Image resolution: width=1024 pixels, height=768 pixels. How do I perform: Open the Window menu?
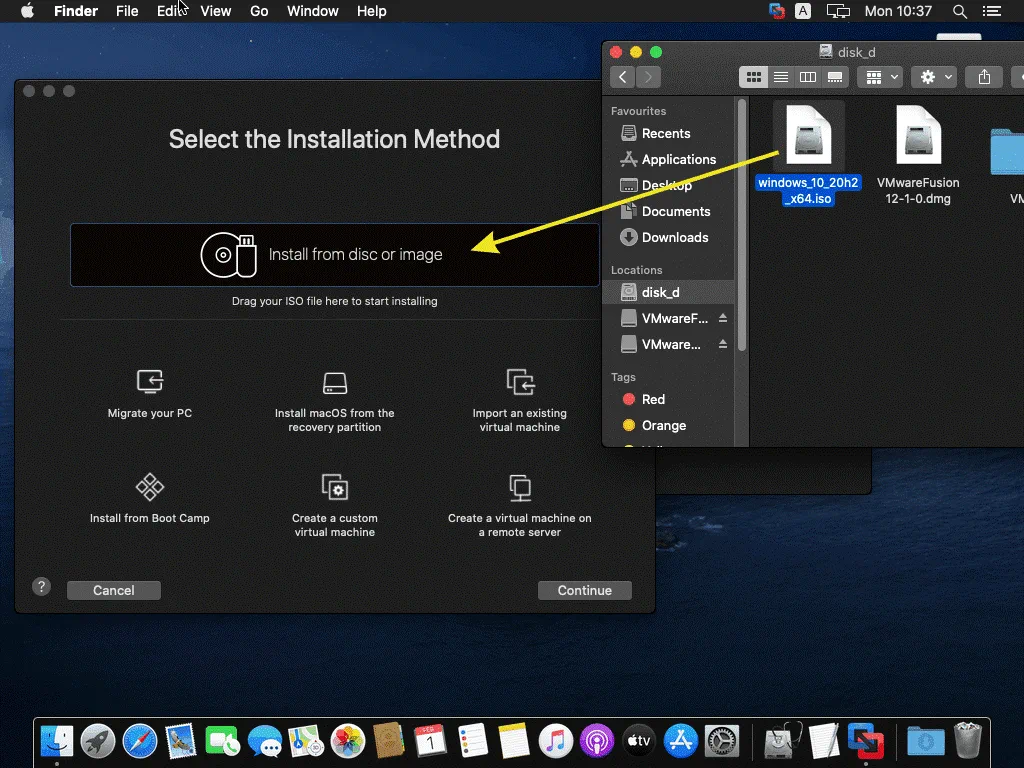(312, 11)
